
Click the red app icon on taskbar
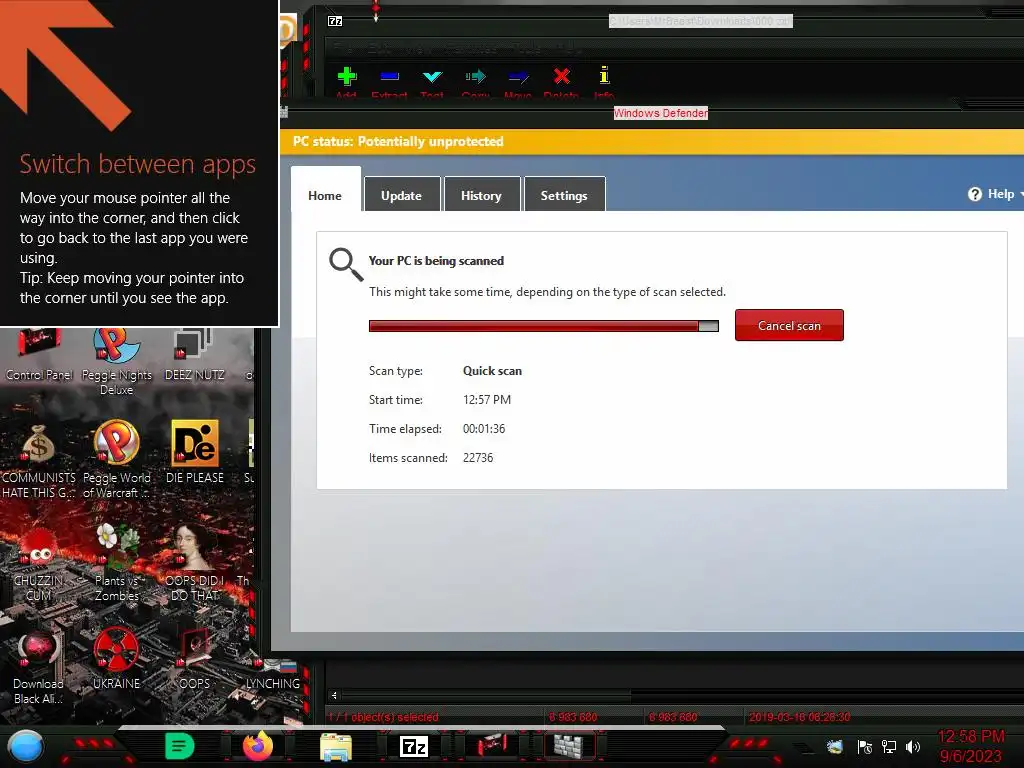pos(492,745)
